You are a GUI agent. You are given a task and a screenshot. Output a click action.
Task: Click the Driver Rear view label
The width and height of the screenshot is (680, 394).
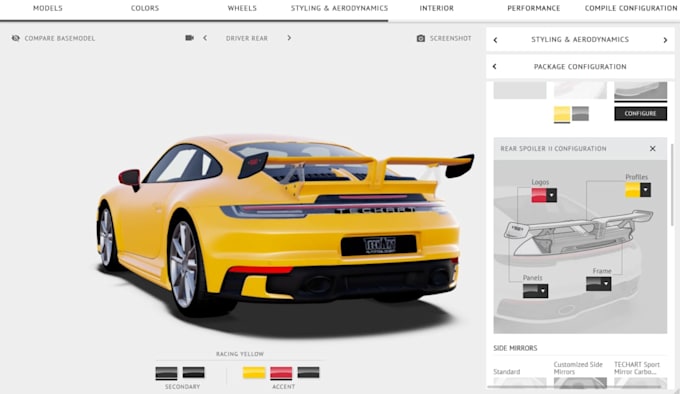pyautogui.click(x=247, y=38)
